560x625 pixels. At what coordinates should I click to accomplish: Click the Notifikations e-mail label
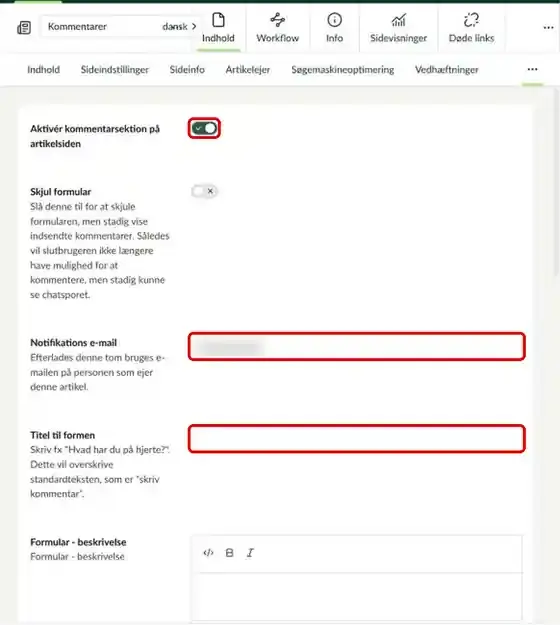point(73,343)
